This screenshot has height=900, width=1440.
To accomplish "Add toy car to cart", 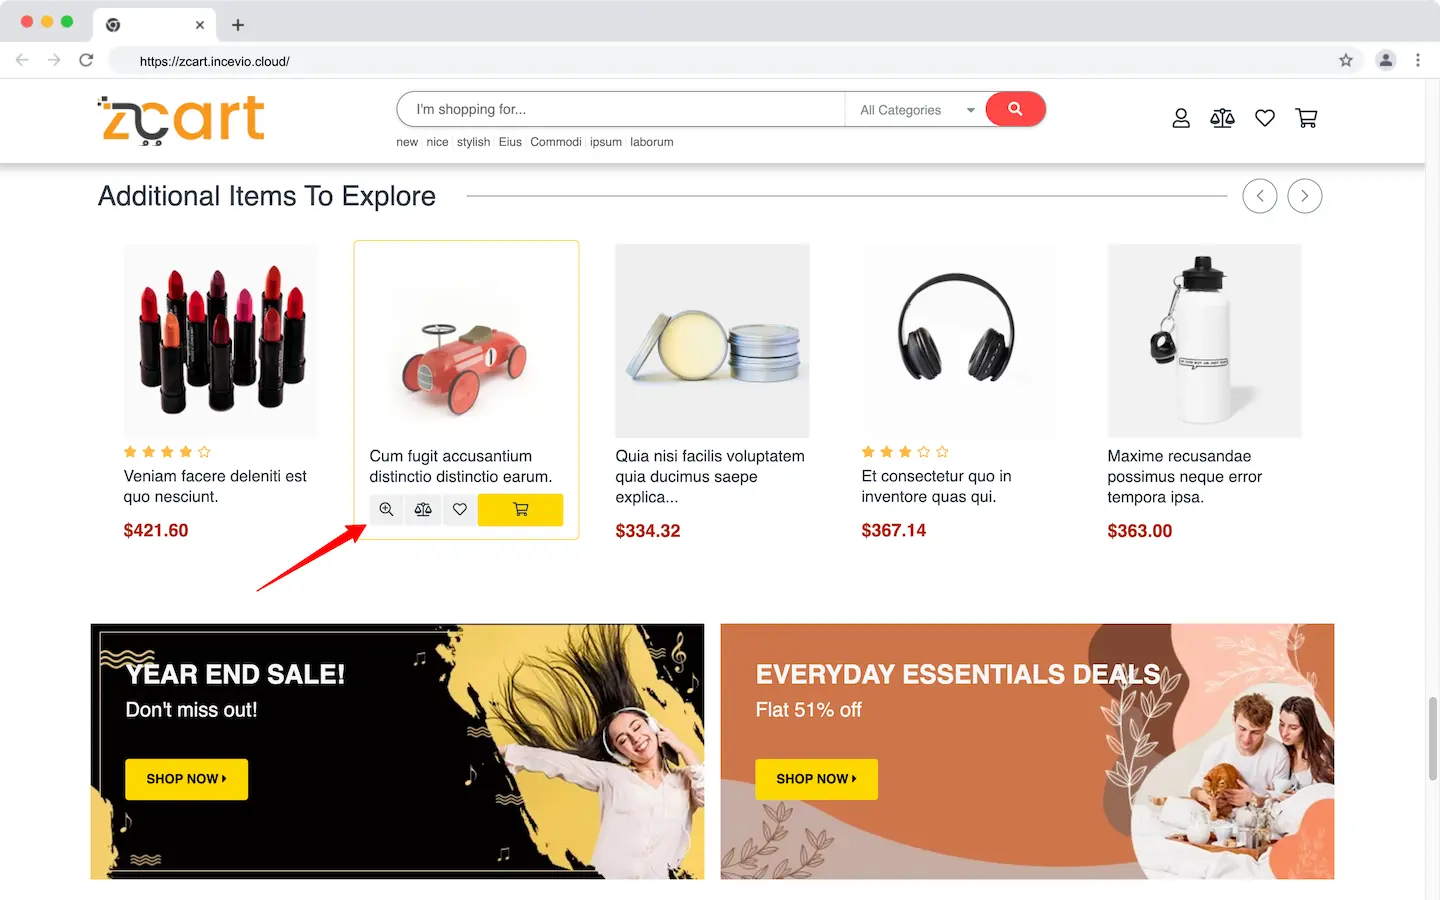I will click(x=520, y=510).
